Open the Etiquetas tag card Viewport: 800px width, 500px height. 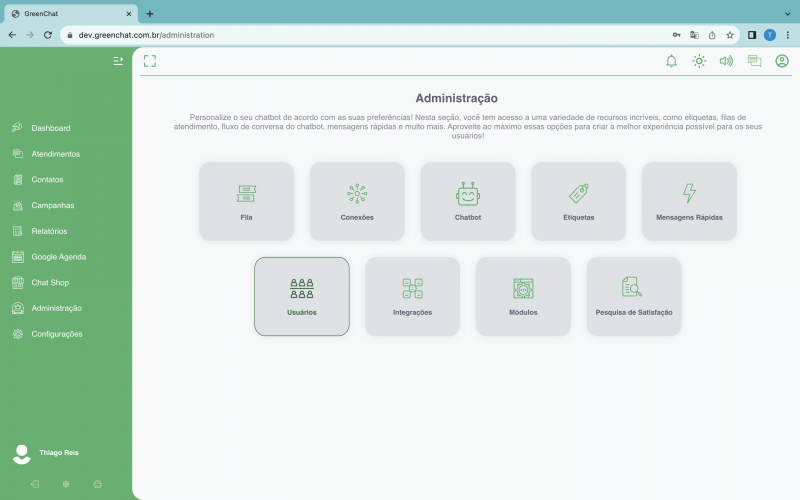[578, 201]
